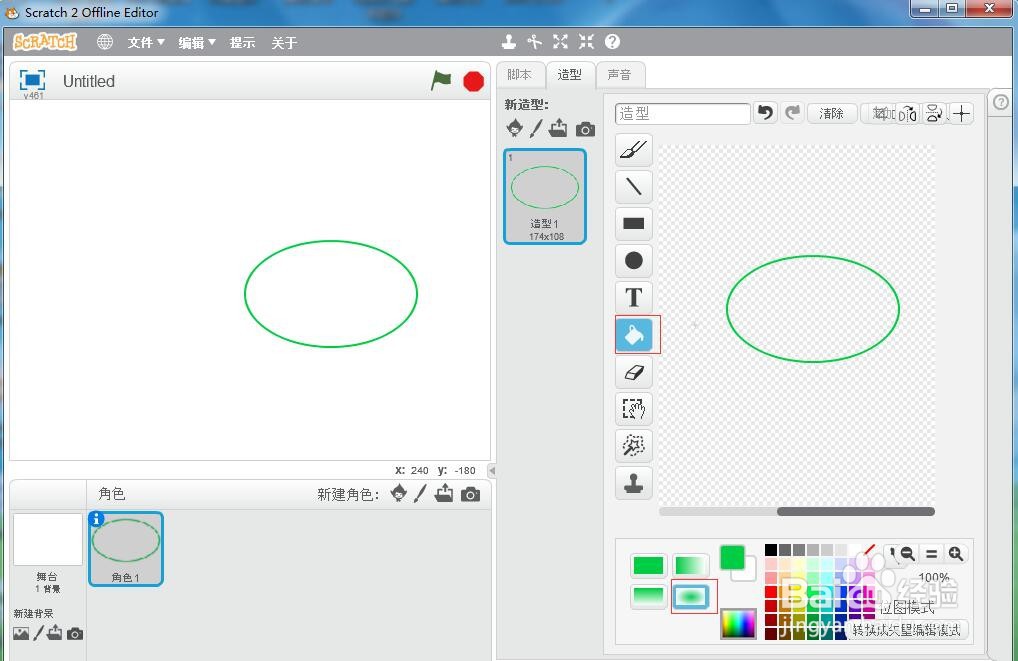Stop the project with red stop sign

click(473, 81)
